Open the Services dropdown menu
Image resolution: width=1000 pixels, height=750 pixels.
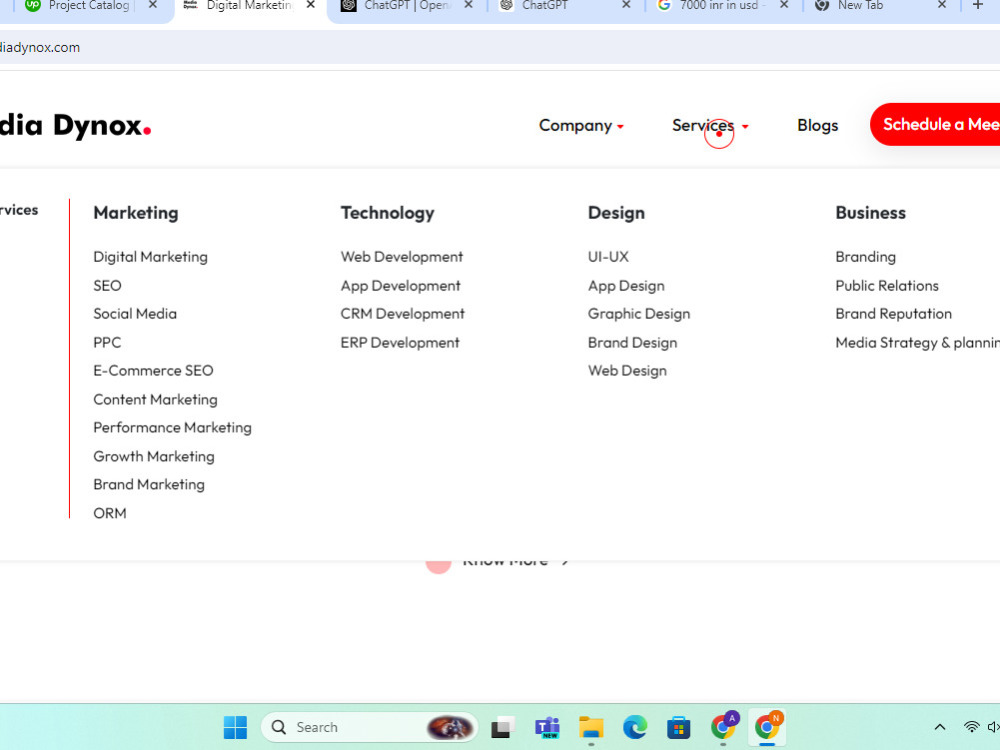[x=710, y=126]
